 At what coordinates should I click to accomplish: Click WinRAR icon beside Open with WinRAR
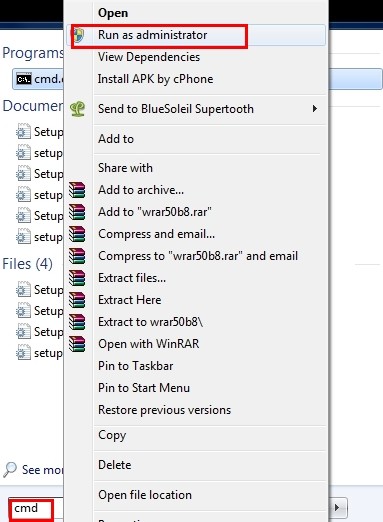[77, 344]
